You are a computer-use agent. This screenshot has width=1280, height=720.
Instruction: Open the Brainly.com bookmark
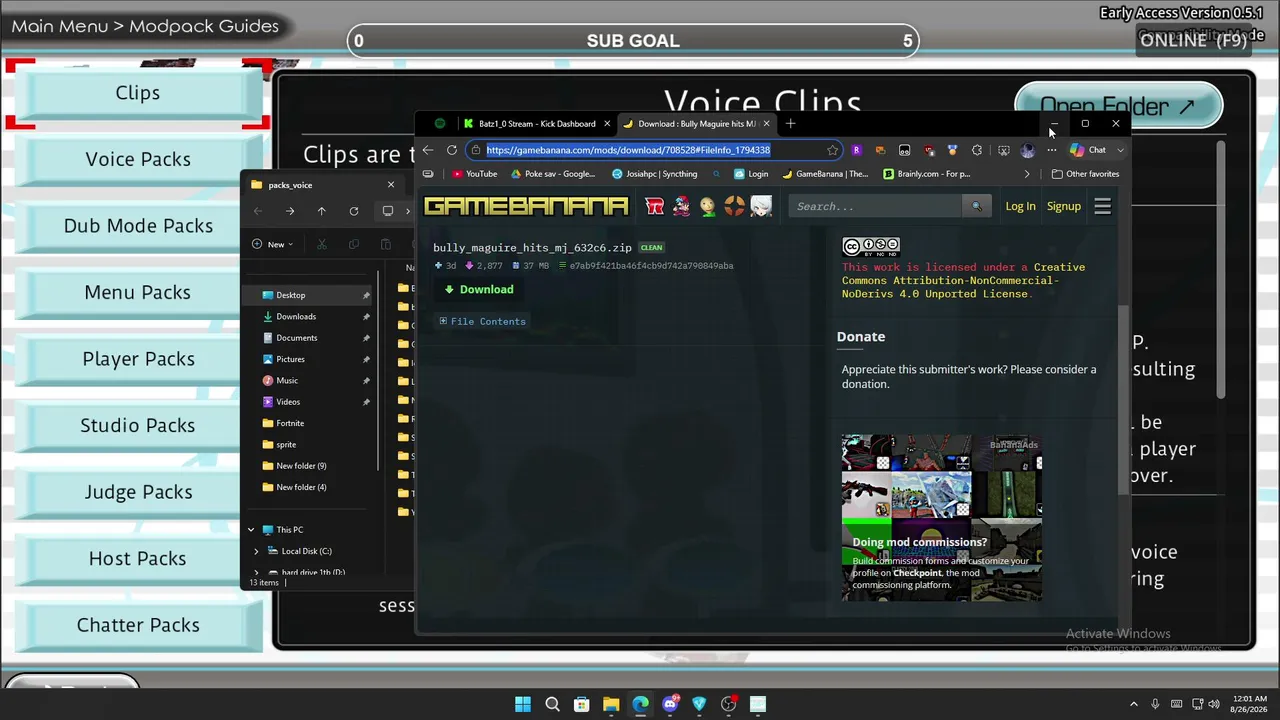[x=926, y=174]
